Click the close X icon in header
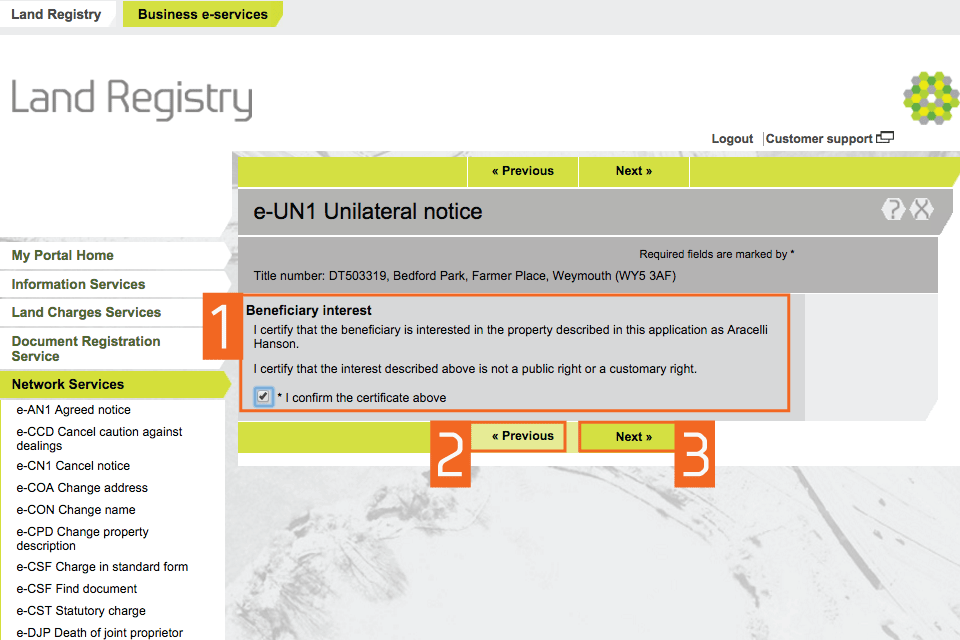 [921, 210]
